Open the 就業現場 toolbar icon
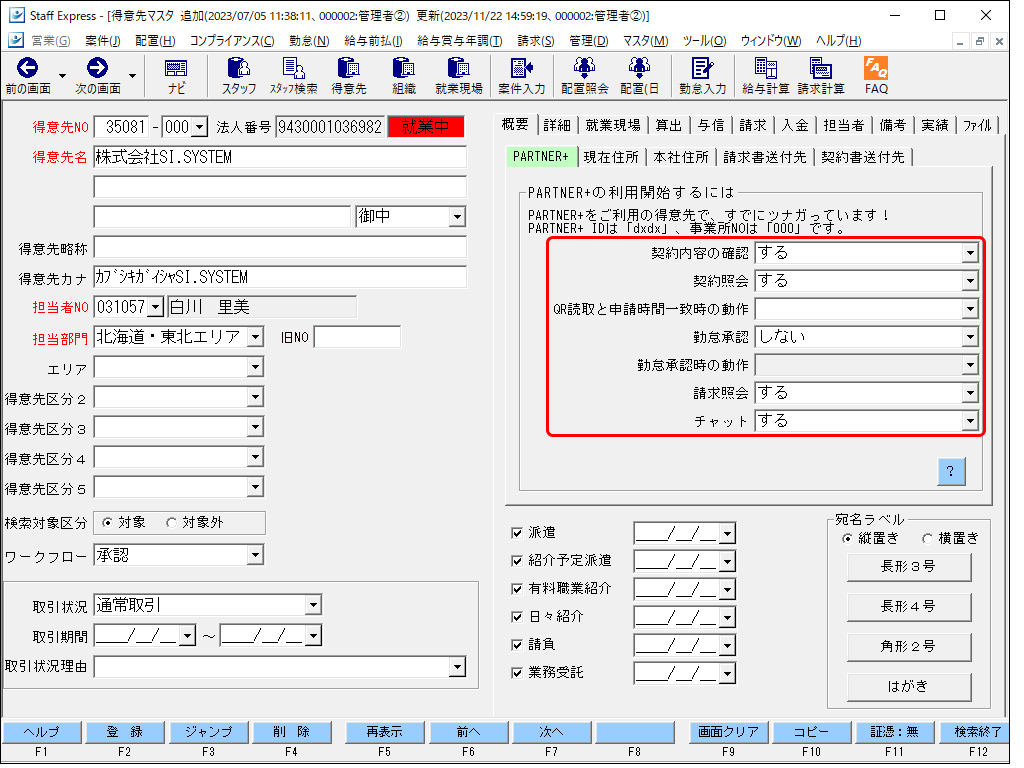1024x768 pixels. (x=458, y=76)
